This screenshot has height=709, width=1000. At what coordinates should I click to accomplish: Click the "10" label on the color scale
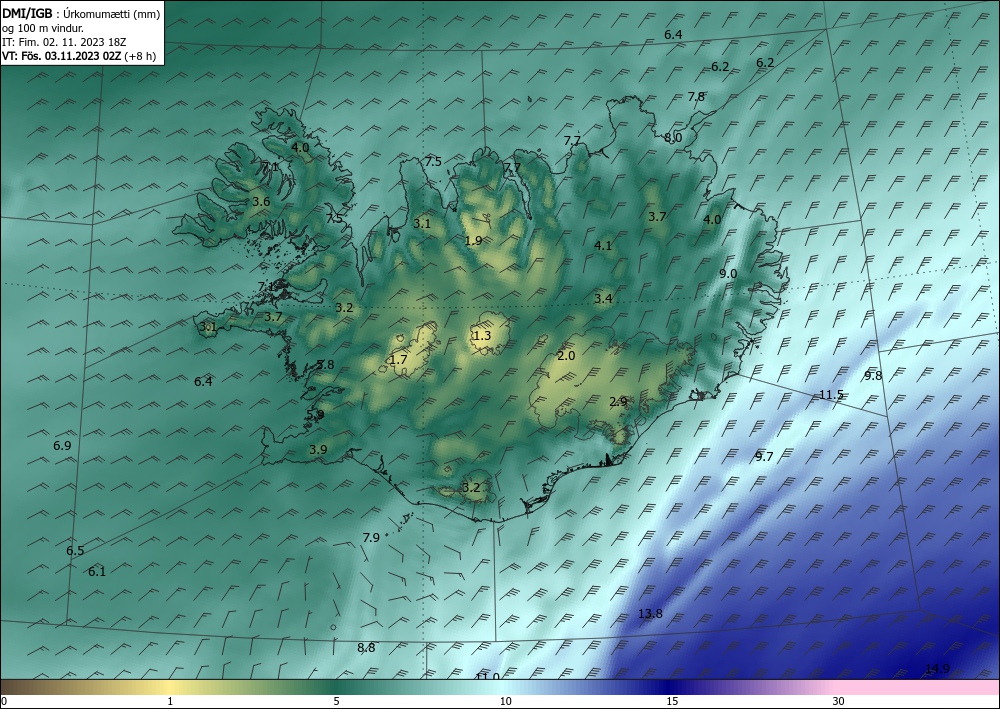(505, 701)
